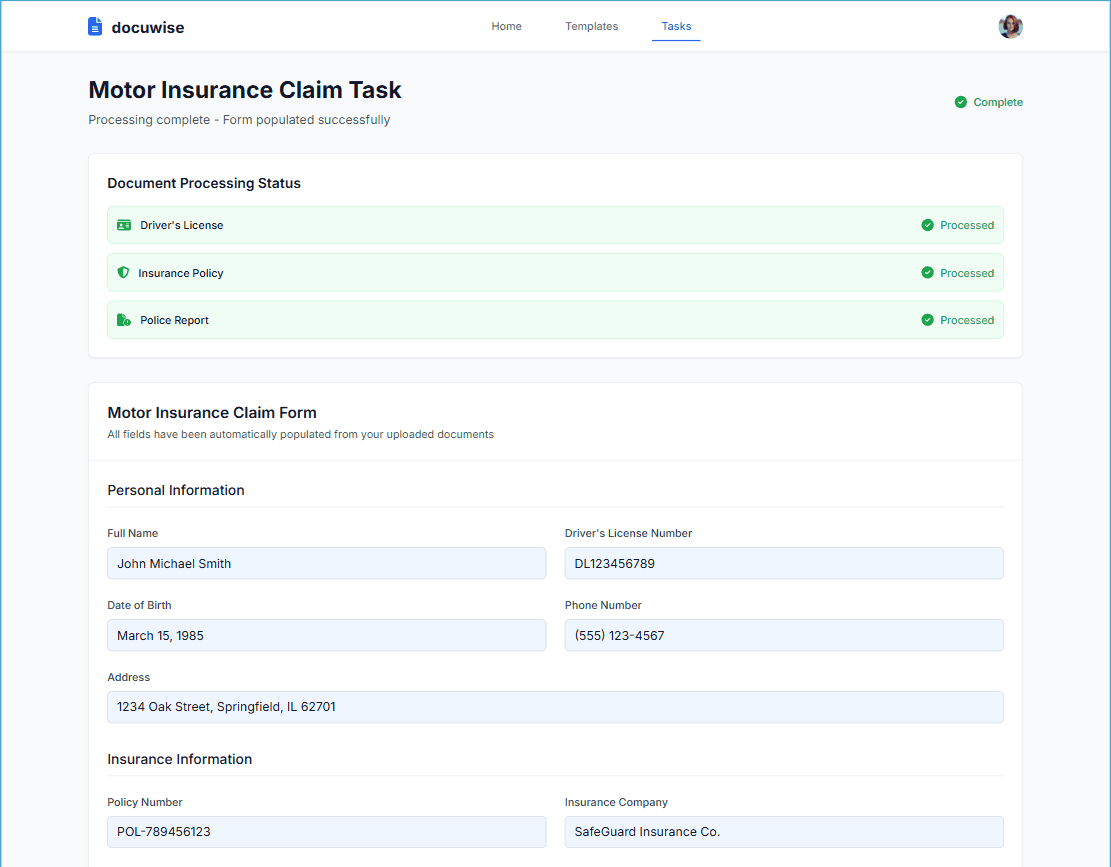Click the Processed checkmark beside Police Report
Image resolution: width=1111 pixels, height=867 pixels.
coord(928,320)
